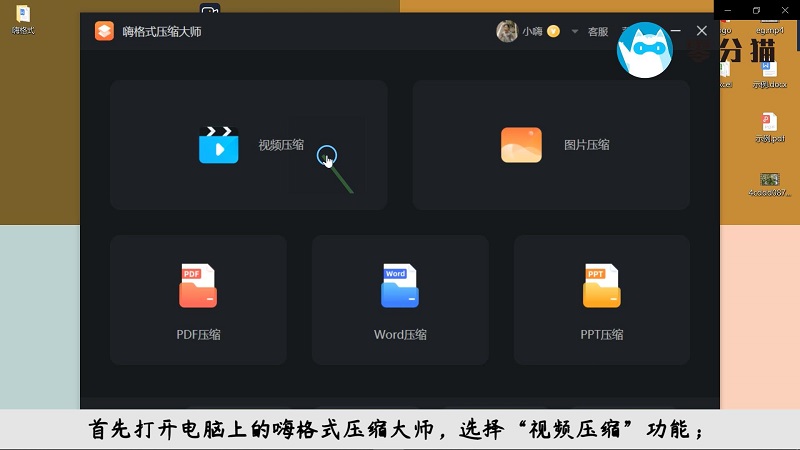
Task: Open the 嗨格式 desktop shortcut
Action: point(23,17)
